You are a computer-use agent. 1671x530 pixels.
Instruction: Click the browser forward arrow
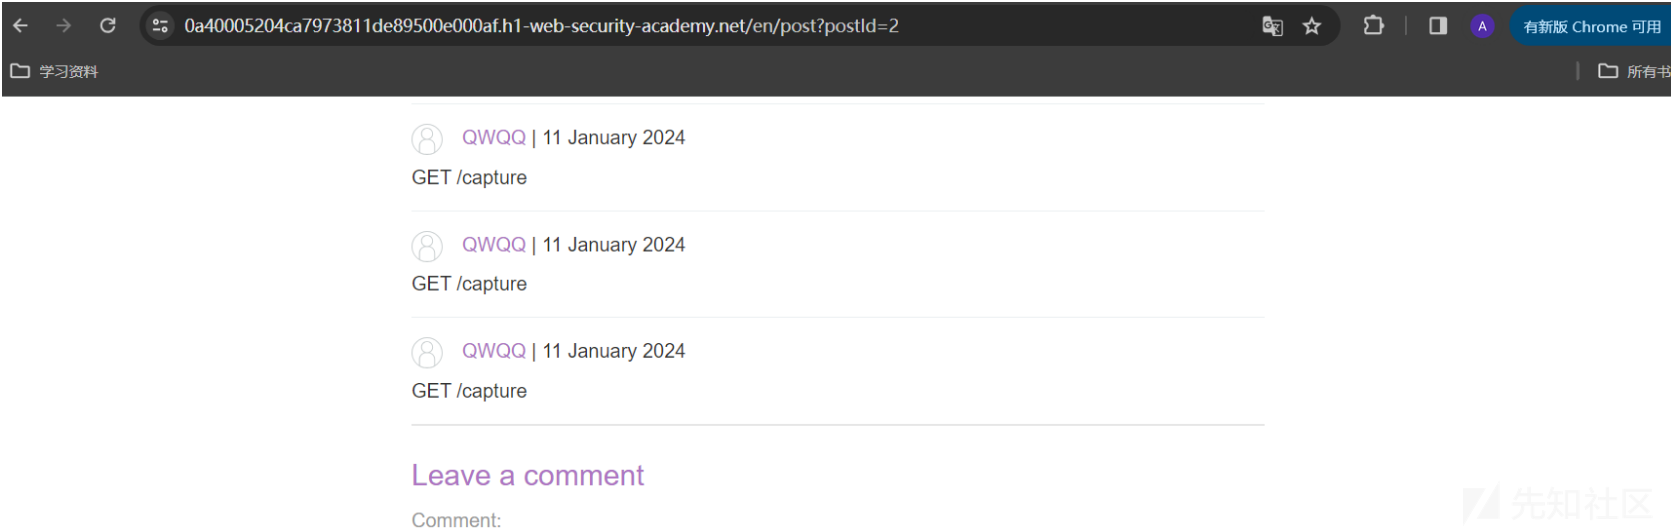point(64,26)
